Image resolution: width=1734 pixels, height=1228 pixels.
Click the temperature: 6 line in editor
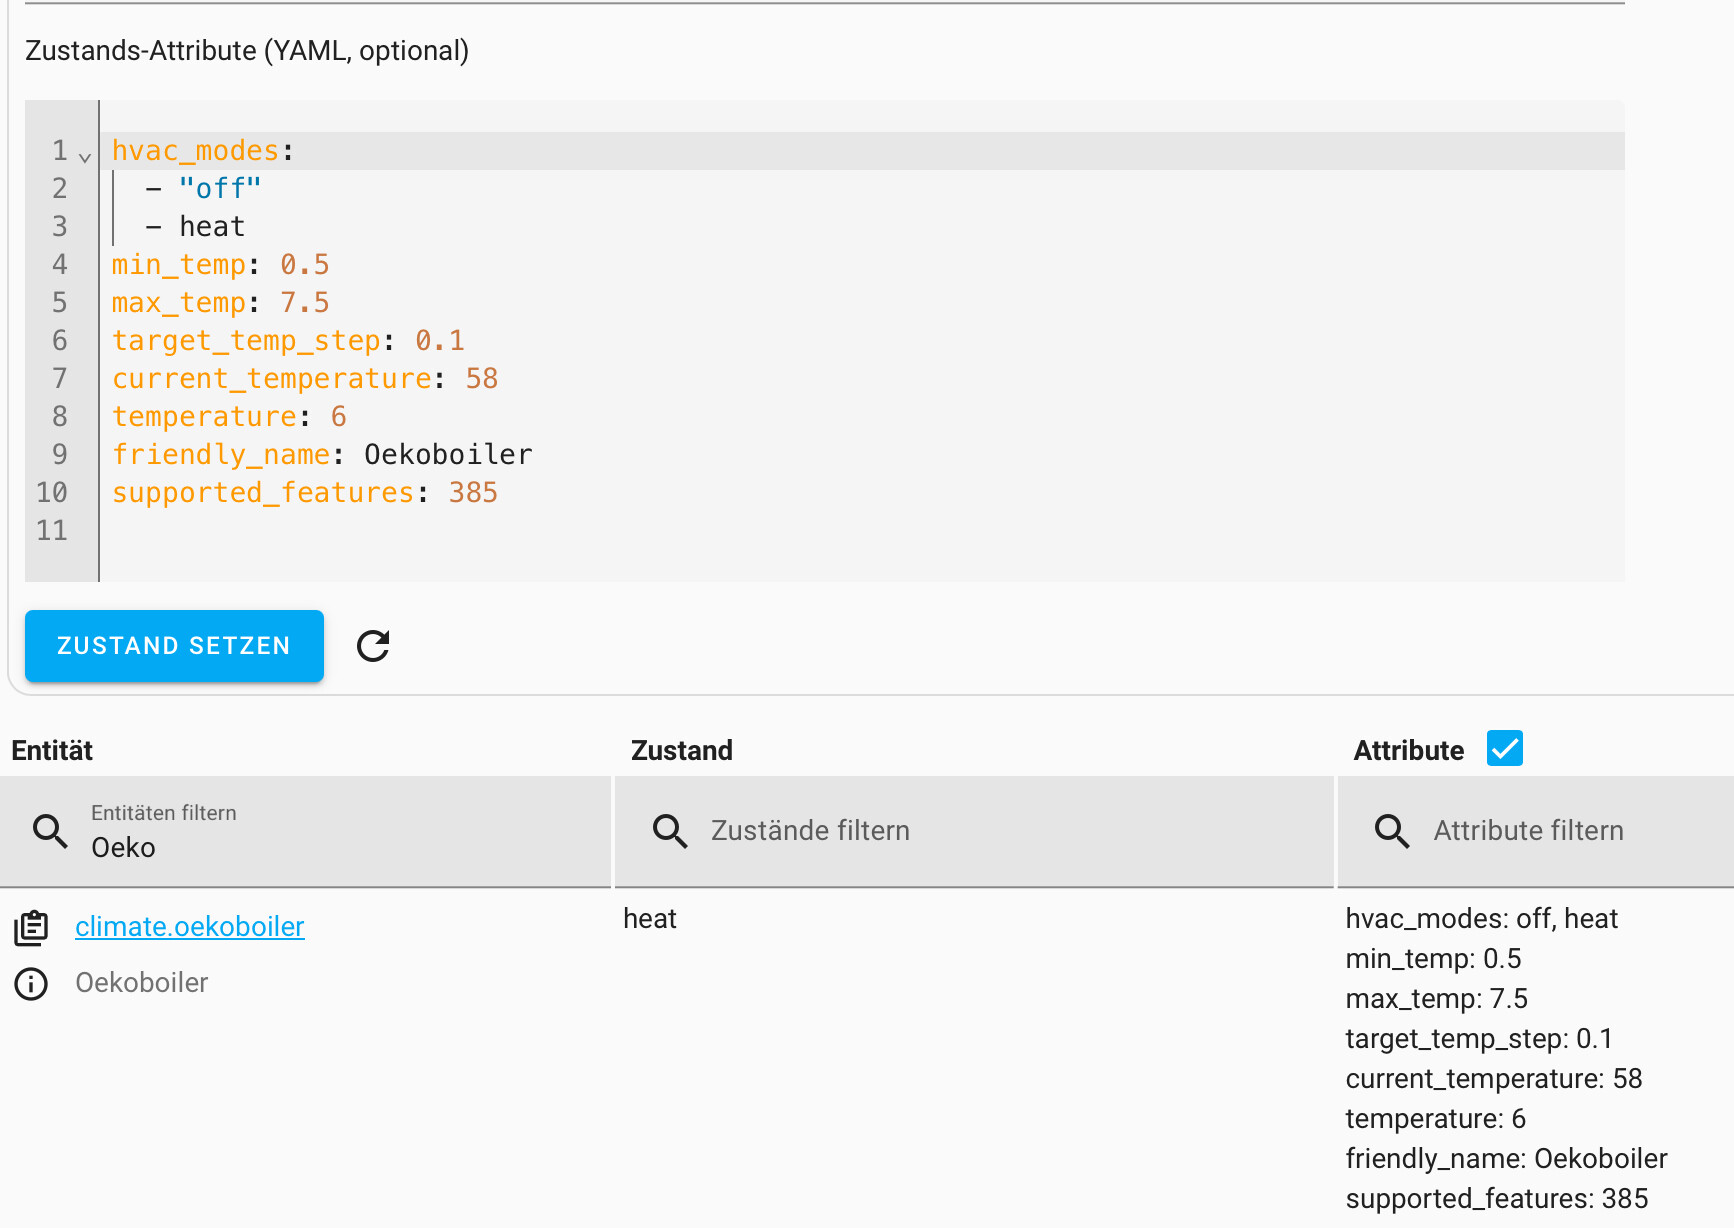pos(229,417)
